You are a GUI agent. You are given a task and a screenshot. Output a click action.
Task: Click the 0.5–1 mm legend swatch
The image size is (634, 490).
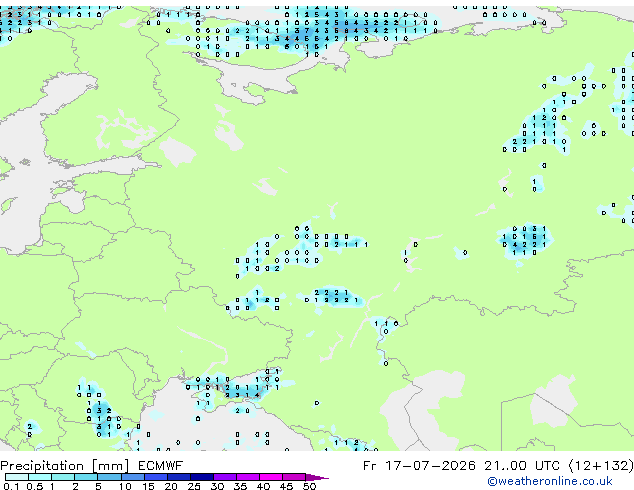pos(40,477)
